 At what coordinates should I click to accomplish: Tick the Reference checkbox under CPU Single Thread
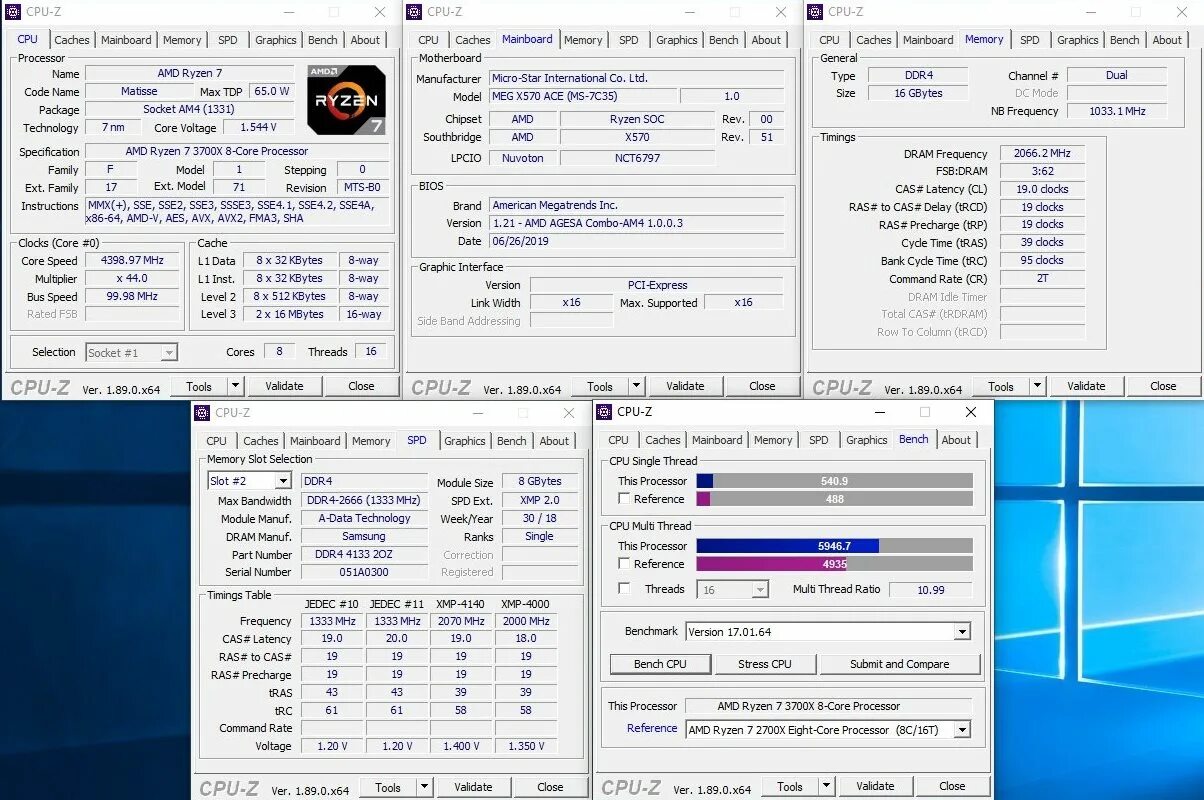pos(624,499)
